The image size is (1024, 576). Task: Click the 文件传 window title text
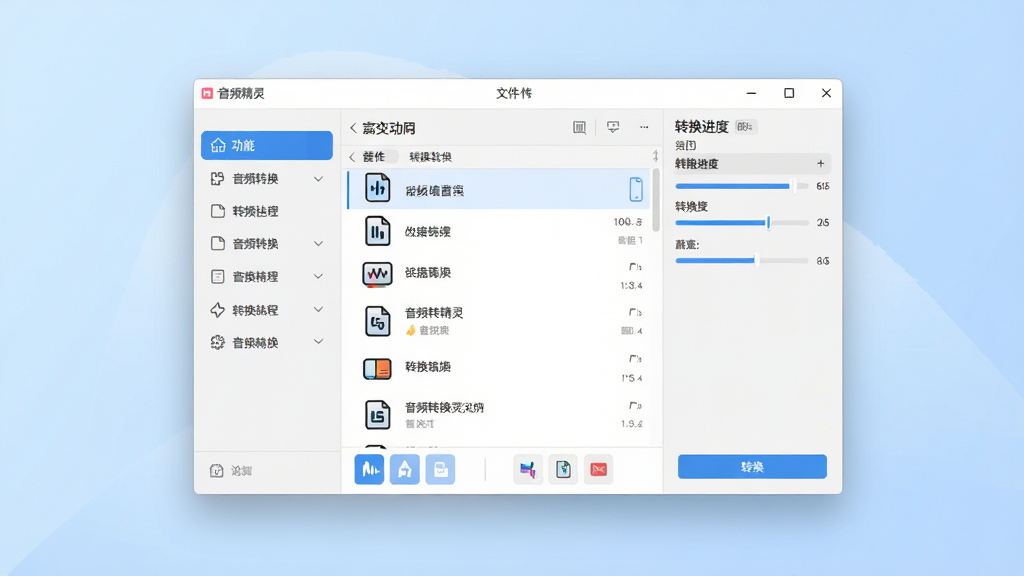point(514,93)
